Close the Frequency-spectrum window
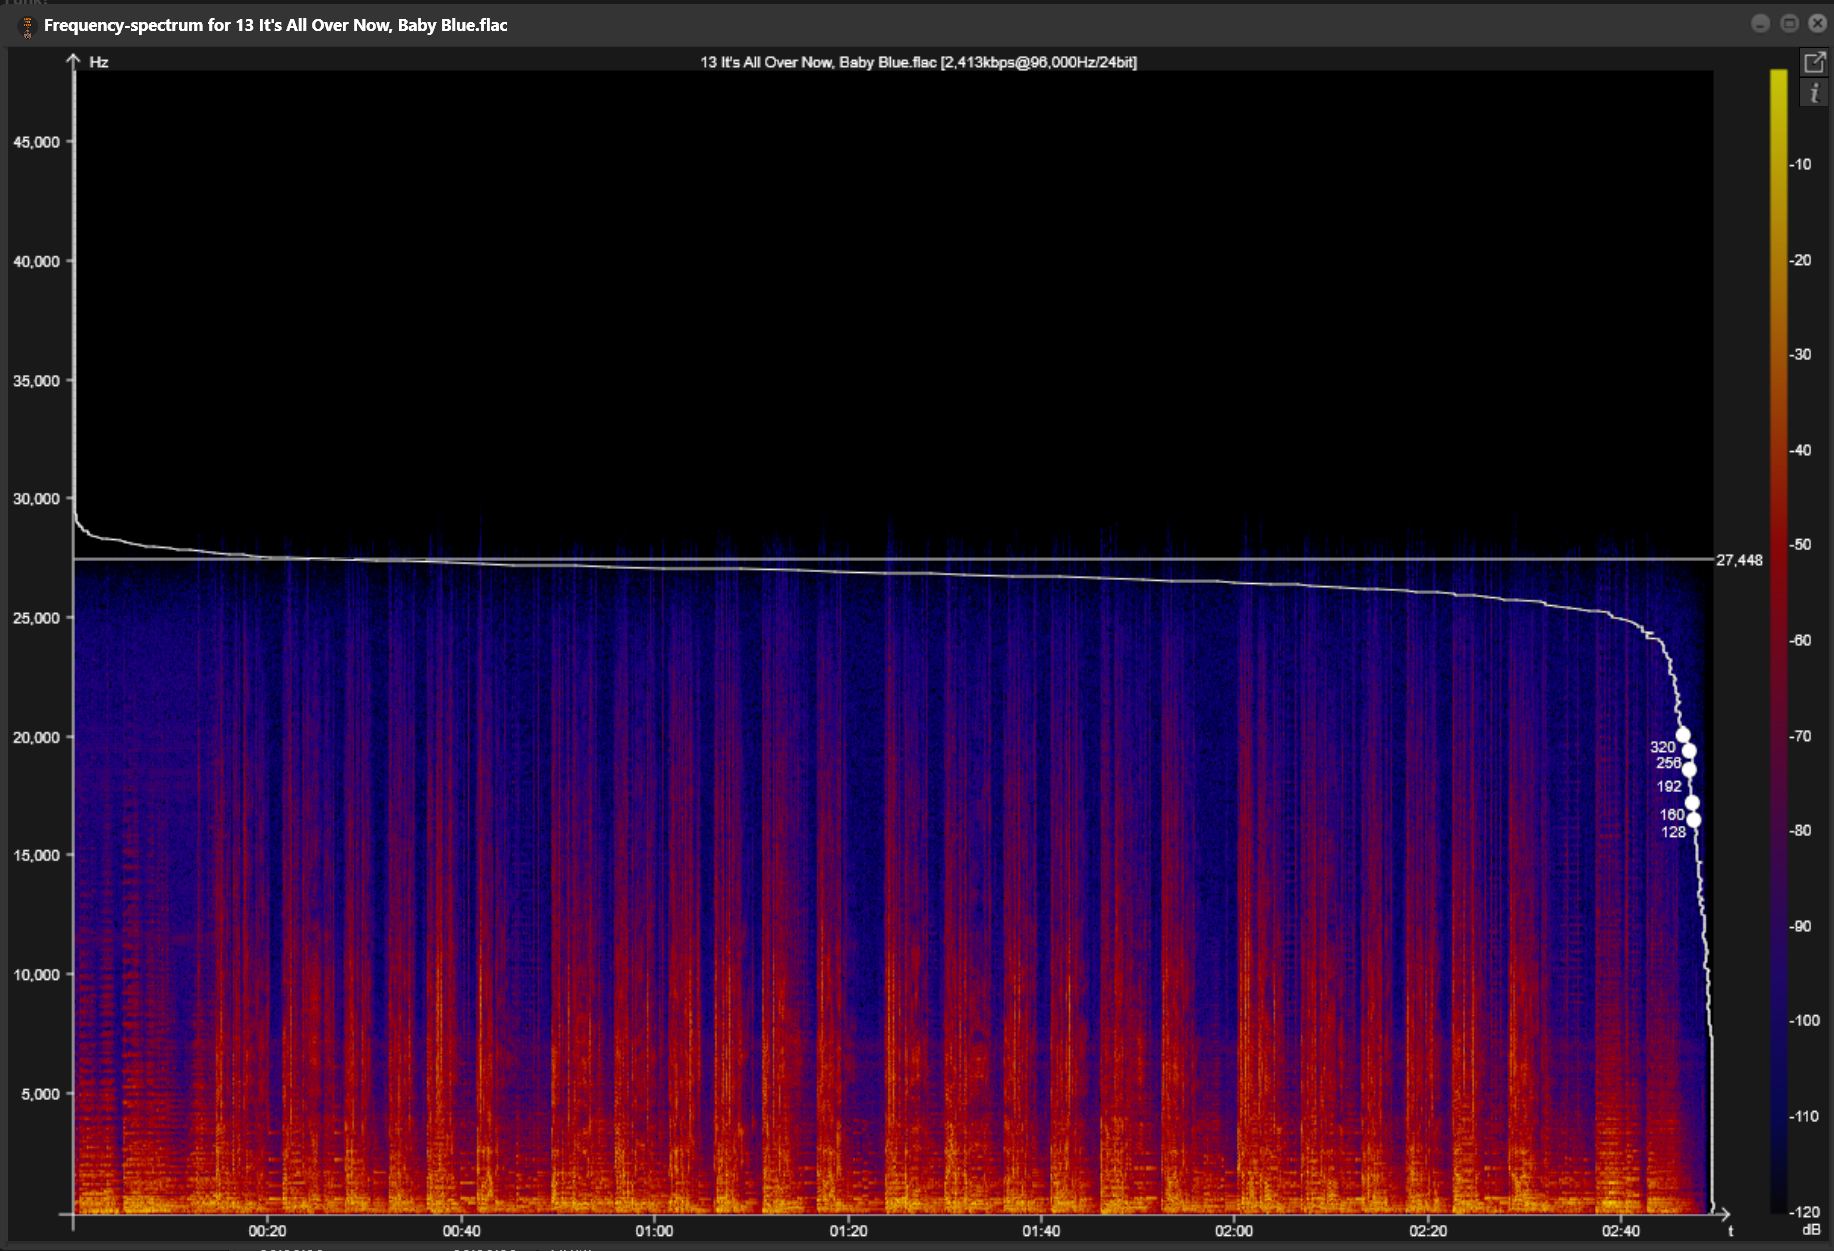Screen dimensions: 1834x1251 [1818, 23]
